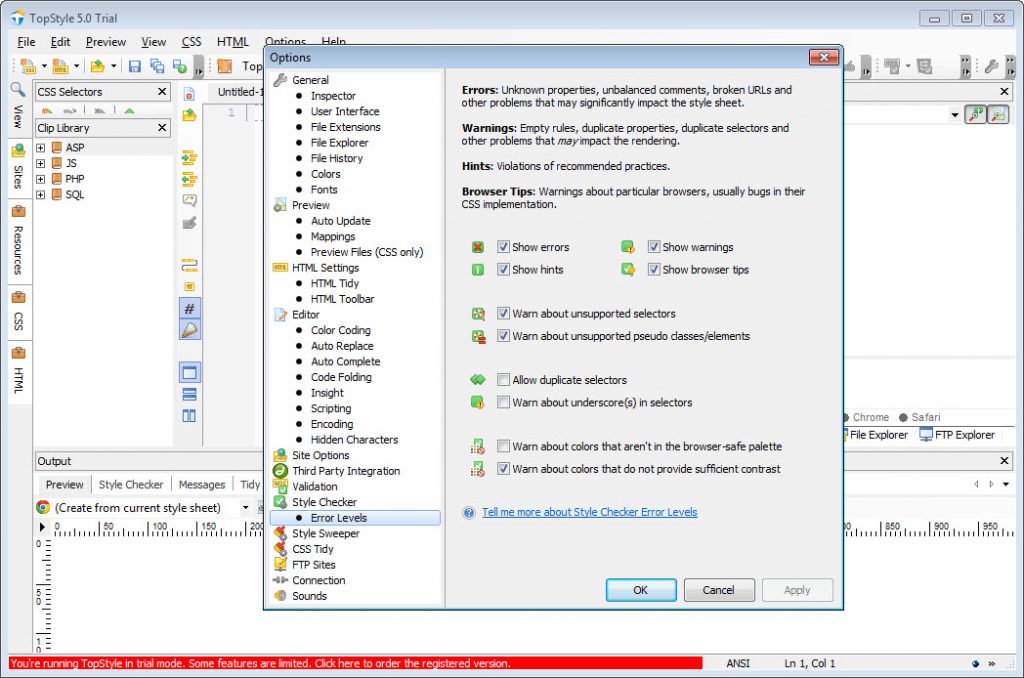Open the Preview menu
This screenshot has width=1024, height=678.
tap(106, 42)
